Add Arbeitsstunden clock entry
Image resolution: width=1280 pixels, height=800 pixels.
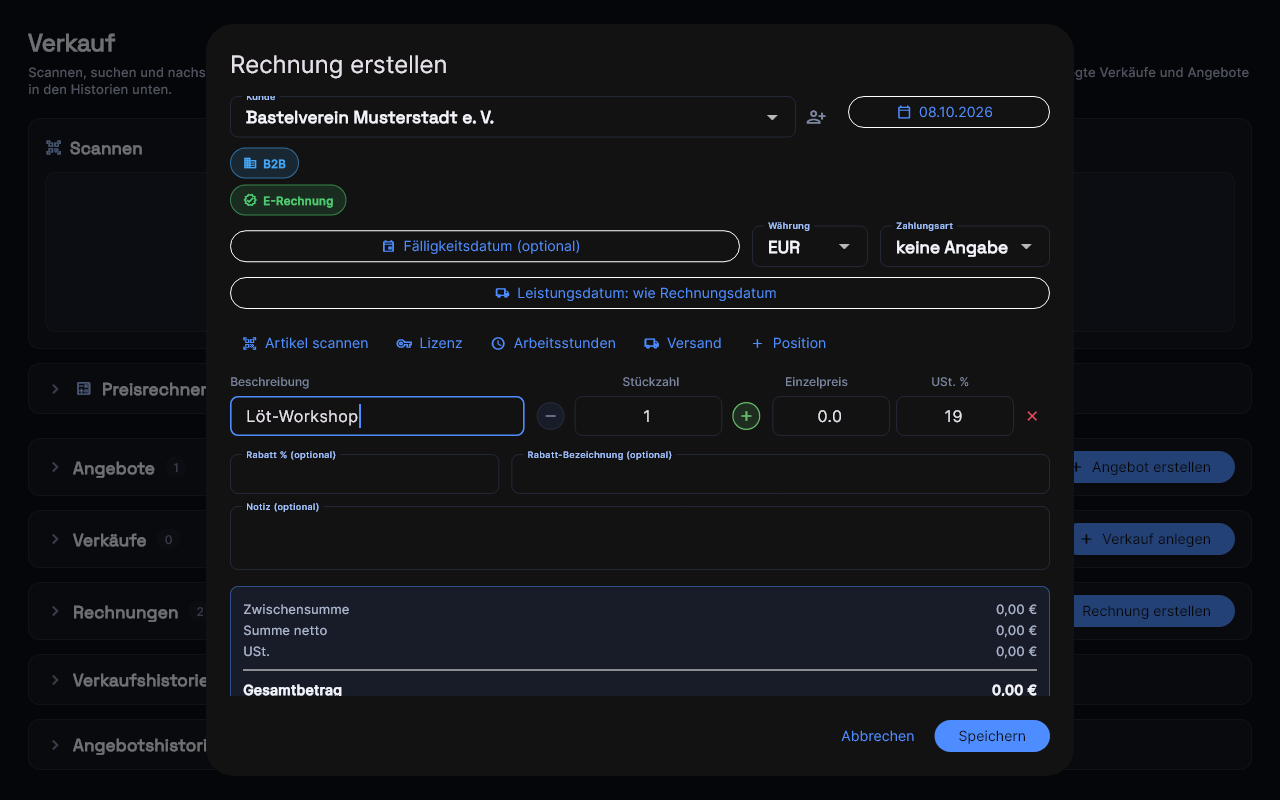click(553, 343)
